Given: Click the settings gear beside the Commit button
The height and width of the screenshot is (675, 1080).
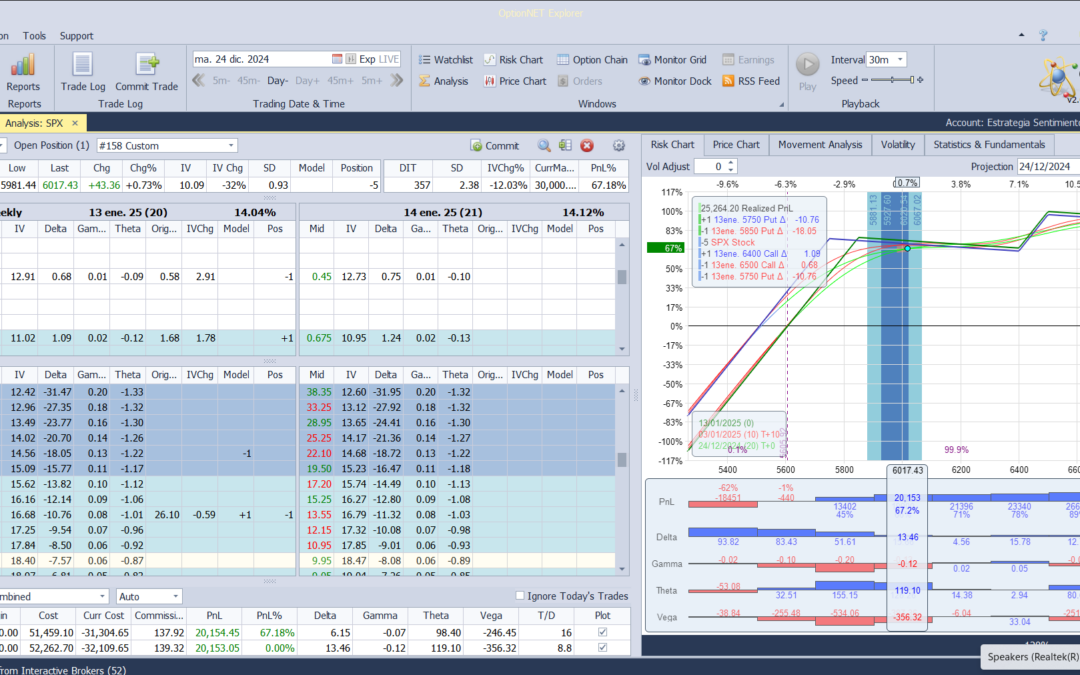Looking at the screenshot, I should tap(618, 146).
